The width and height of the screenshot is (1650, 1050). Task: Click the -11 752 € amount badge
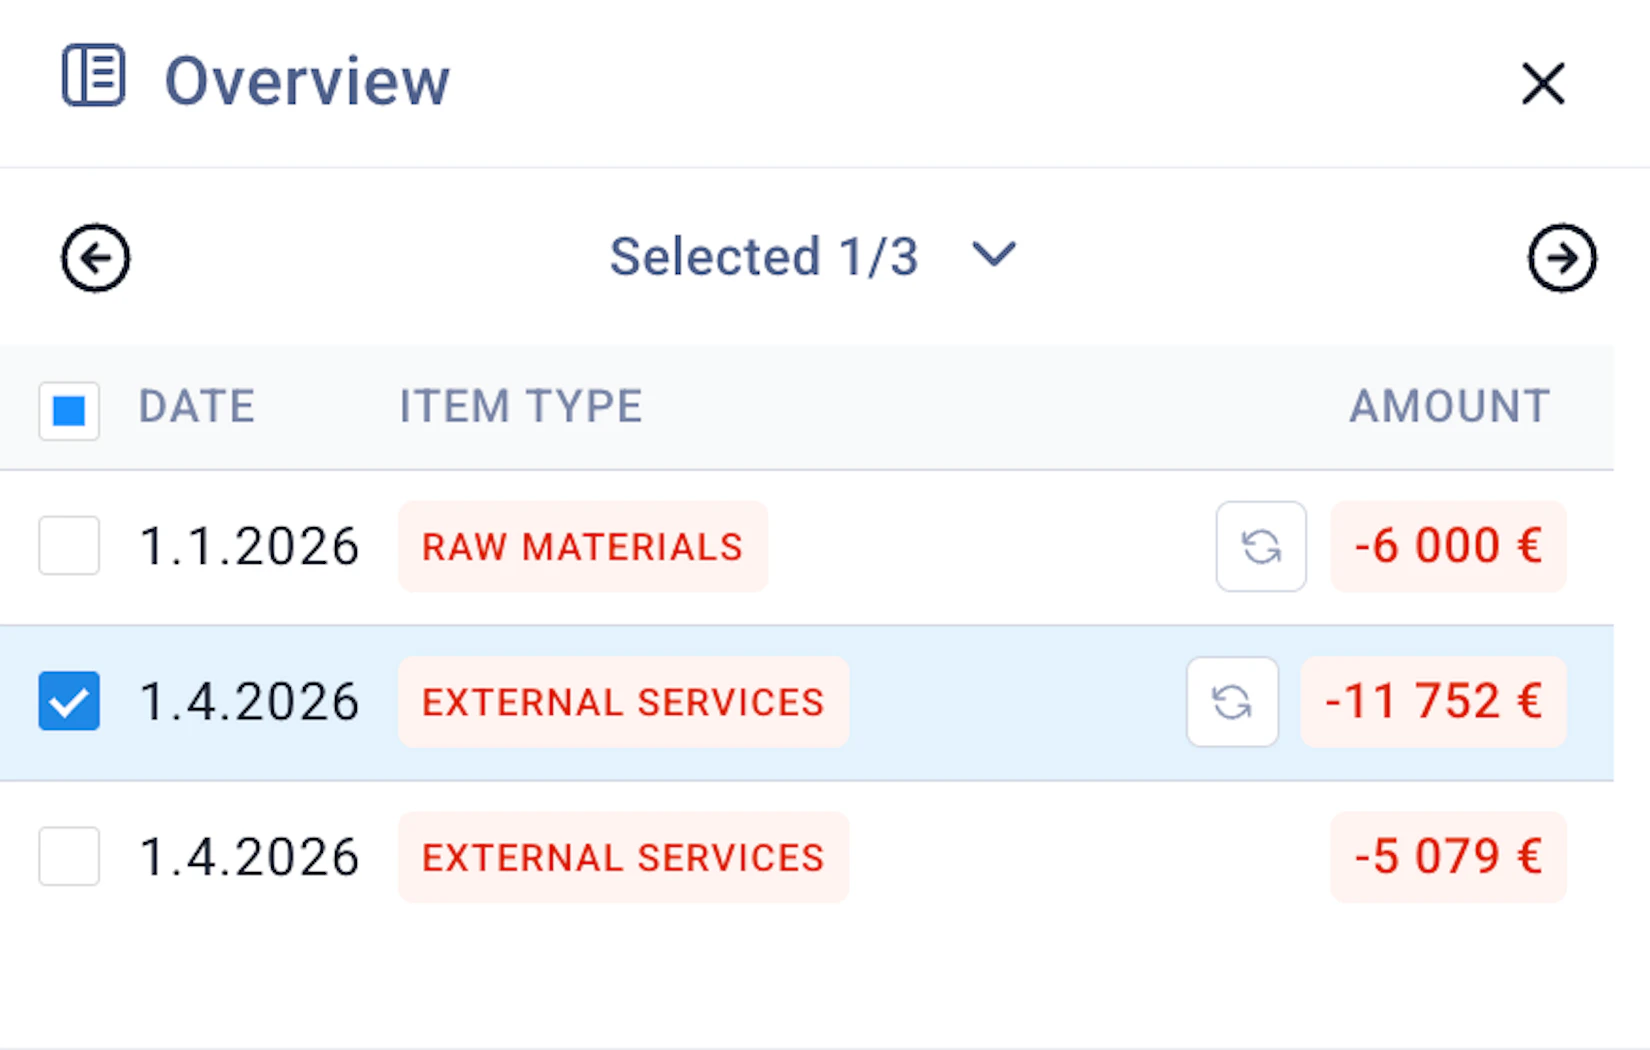pos(1432,702)
